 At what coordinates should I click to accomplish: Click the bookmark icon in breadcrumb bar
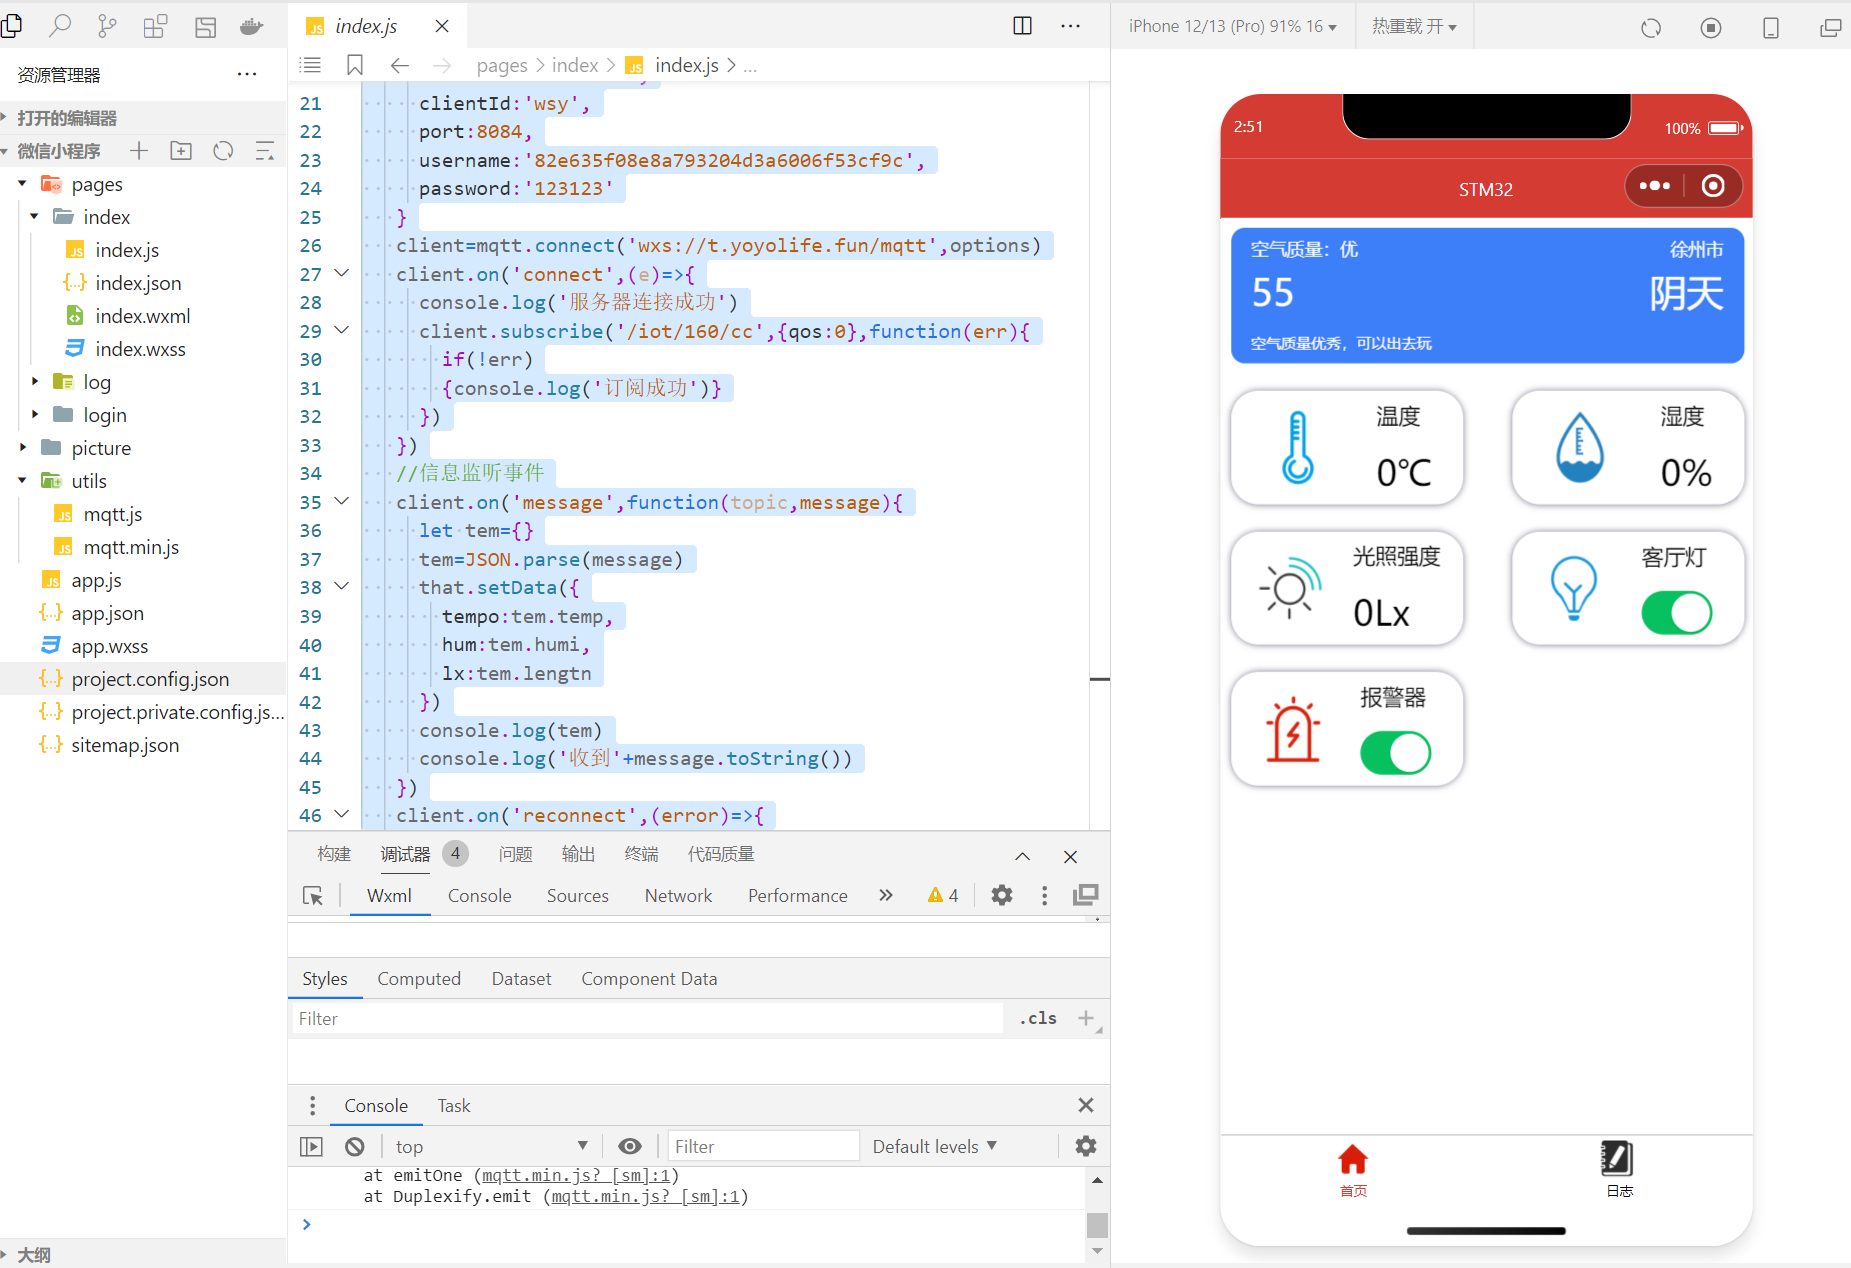pyautogui.click(x=354, y=65)
